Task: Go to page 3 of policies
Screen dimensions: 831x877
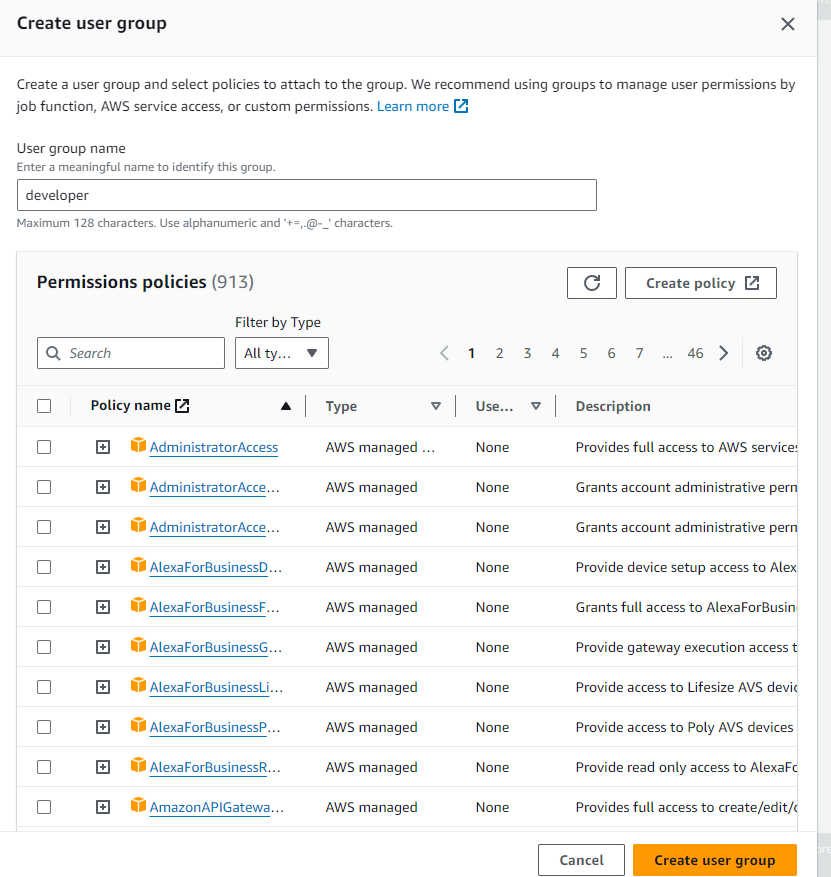Action: point(527,353)
